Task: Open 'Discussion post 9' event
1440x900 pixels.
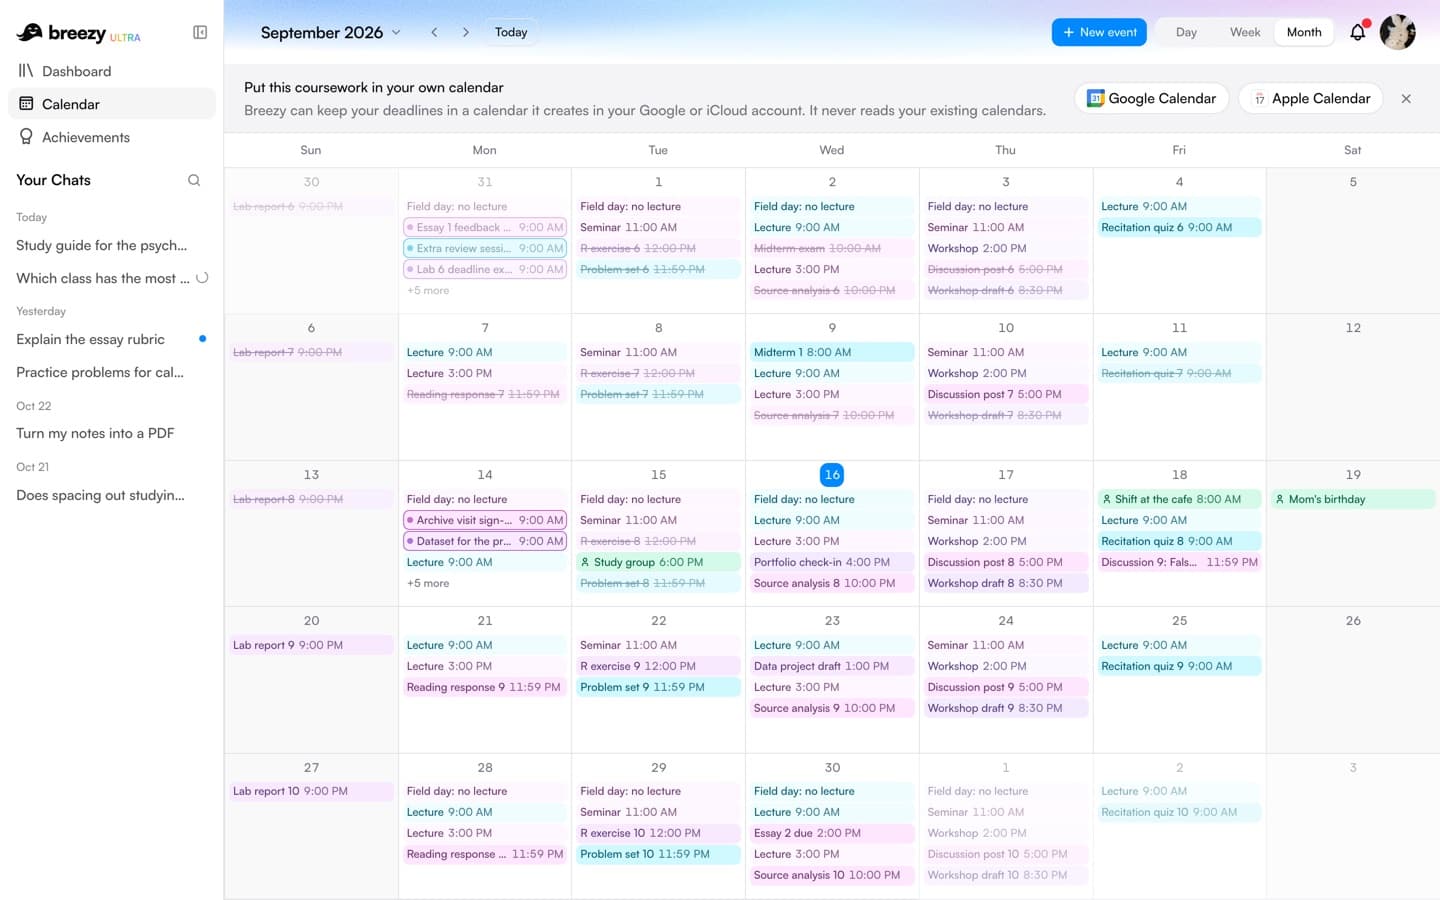Action: (x=1005, y=687)
